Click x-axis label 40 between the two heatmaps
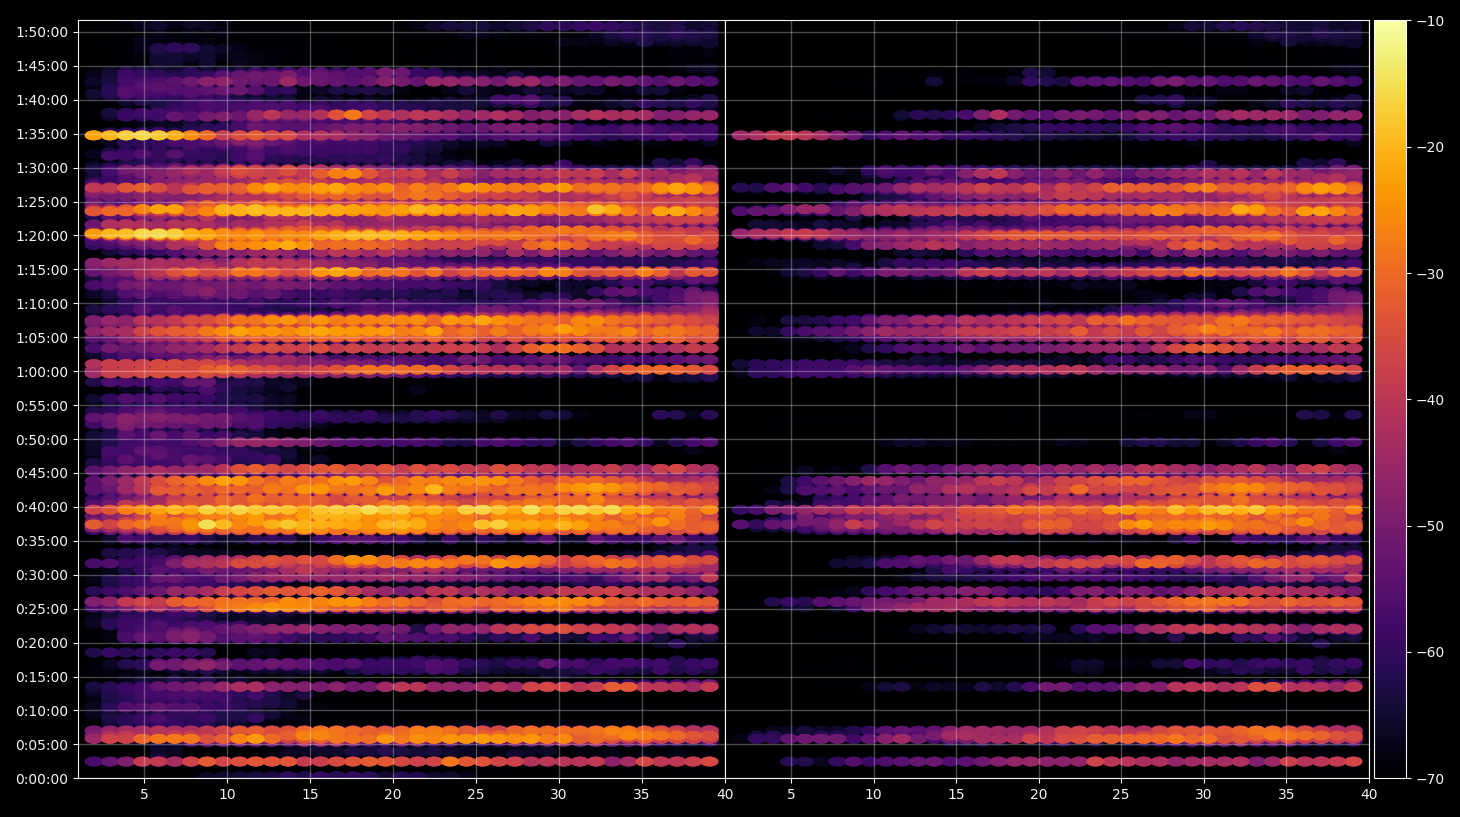The height and width of the screenshot is (817, 1460). click(725, 795)
